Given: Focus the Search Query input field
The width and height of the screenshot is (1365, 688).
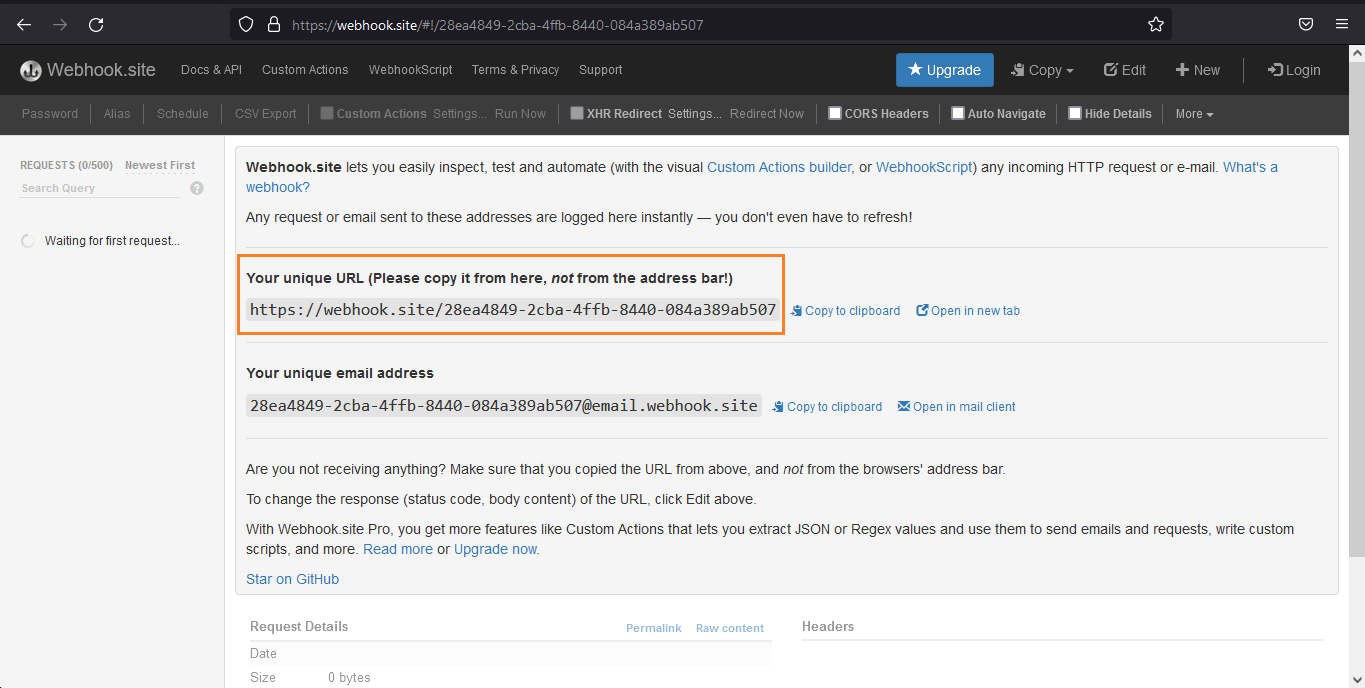Looking at the screenshot, I should coord(100,188).
